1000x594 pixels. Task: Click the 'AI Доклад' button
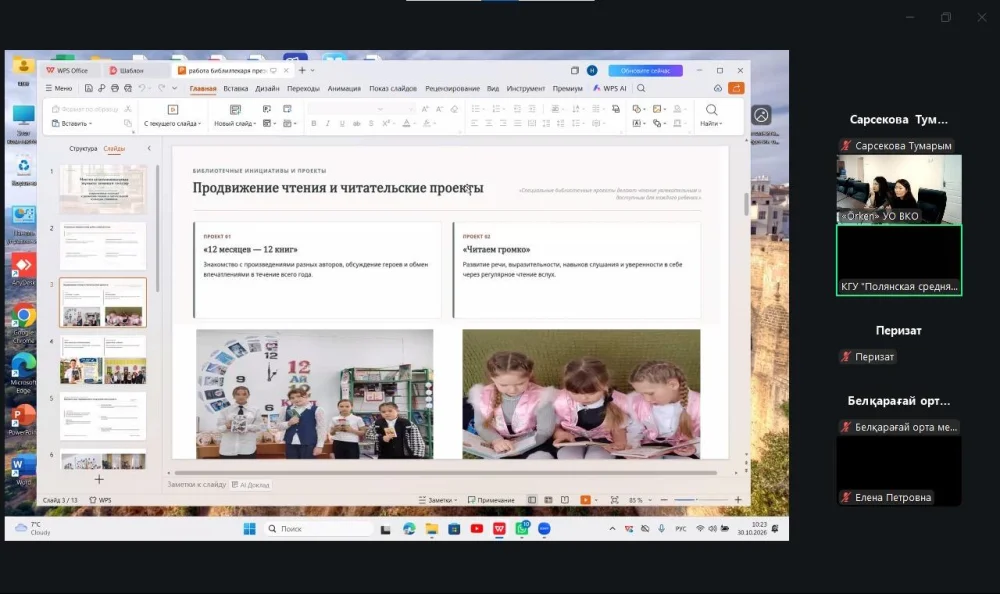click(x=251, y=484)
